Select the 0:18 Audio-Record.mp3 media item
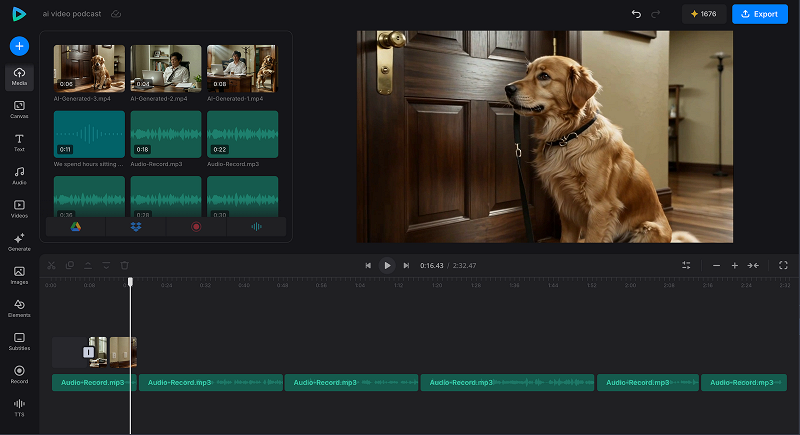 (x=166, y=134)
